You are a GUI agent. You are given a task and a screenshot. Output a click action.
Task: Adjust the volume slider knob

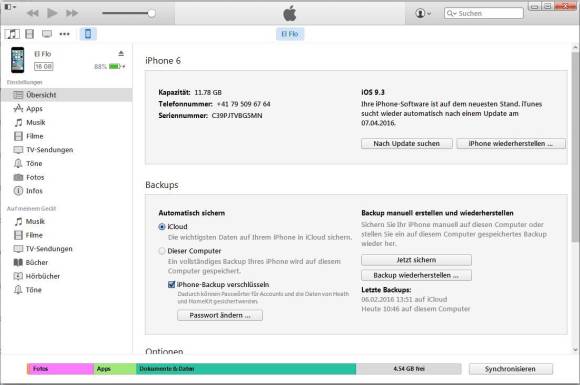click(151, 13)
